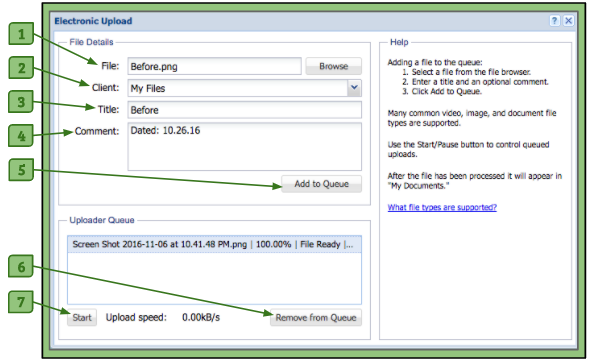Viewport: 589px width, 362px height.
Task: Click the Comment box with Dated: 10.26.16
Action: 245,146
